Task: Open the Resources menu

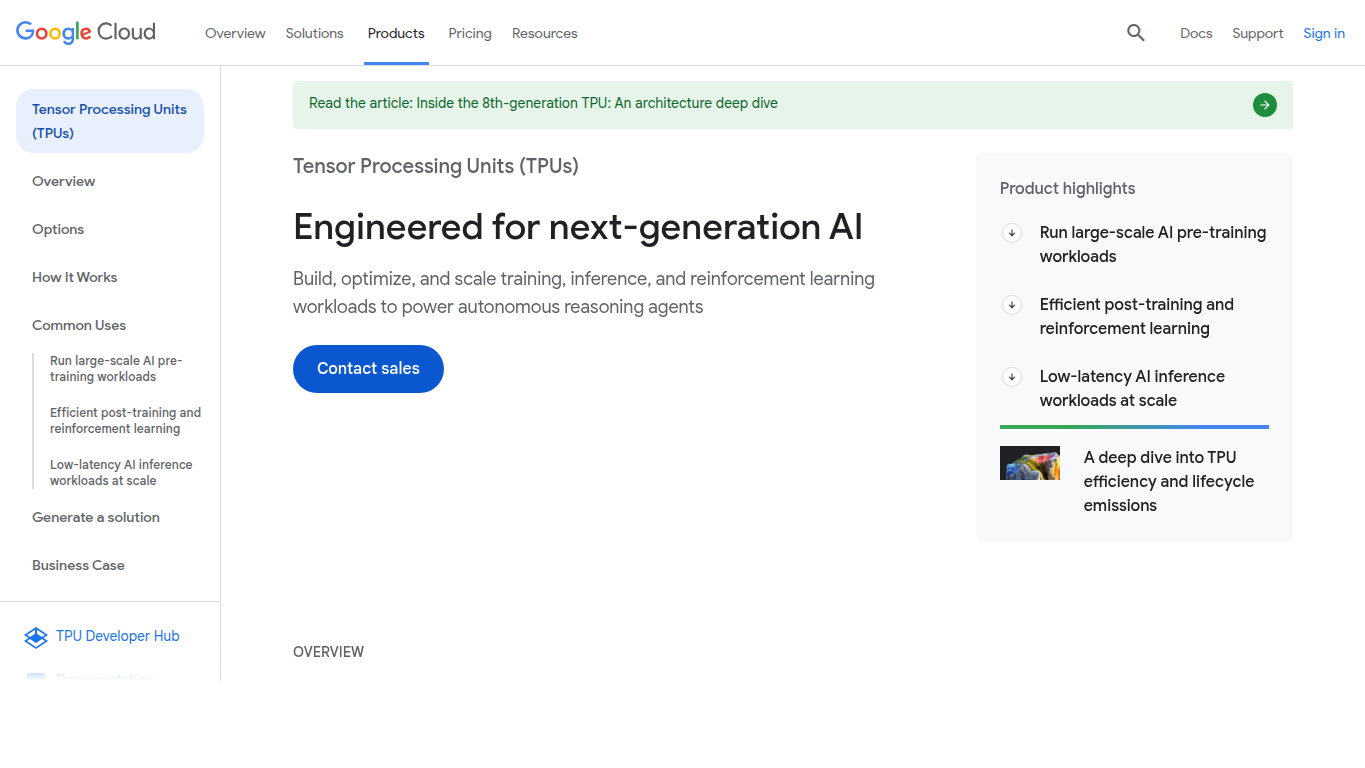Action: point(545,33)
